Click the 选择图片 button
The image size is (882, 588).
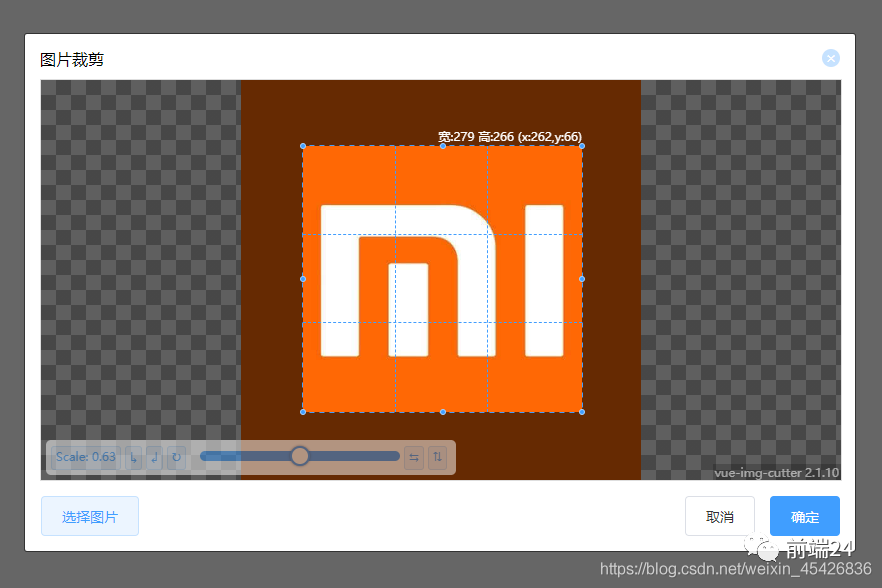(90, 516)
